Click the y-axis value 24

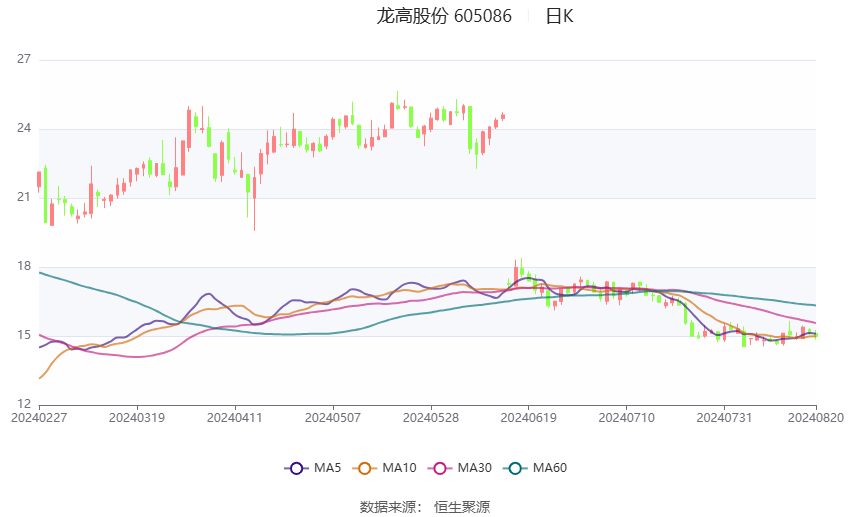pos(24,128)
